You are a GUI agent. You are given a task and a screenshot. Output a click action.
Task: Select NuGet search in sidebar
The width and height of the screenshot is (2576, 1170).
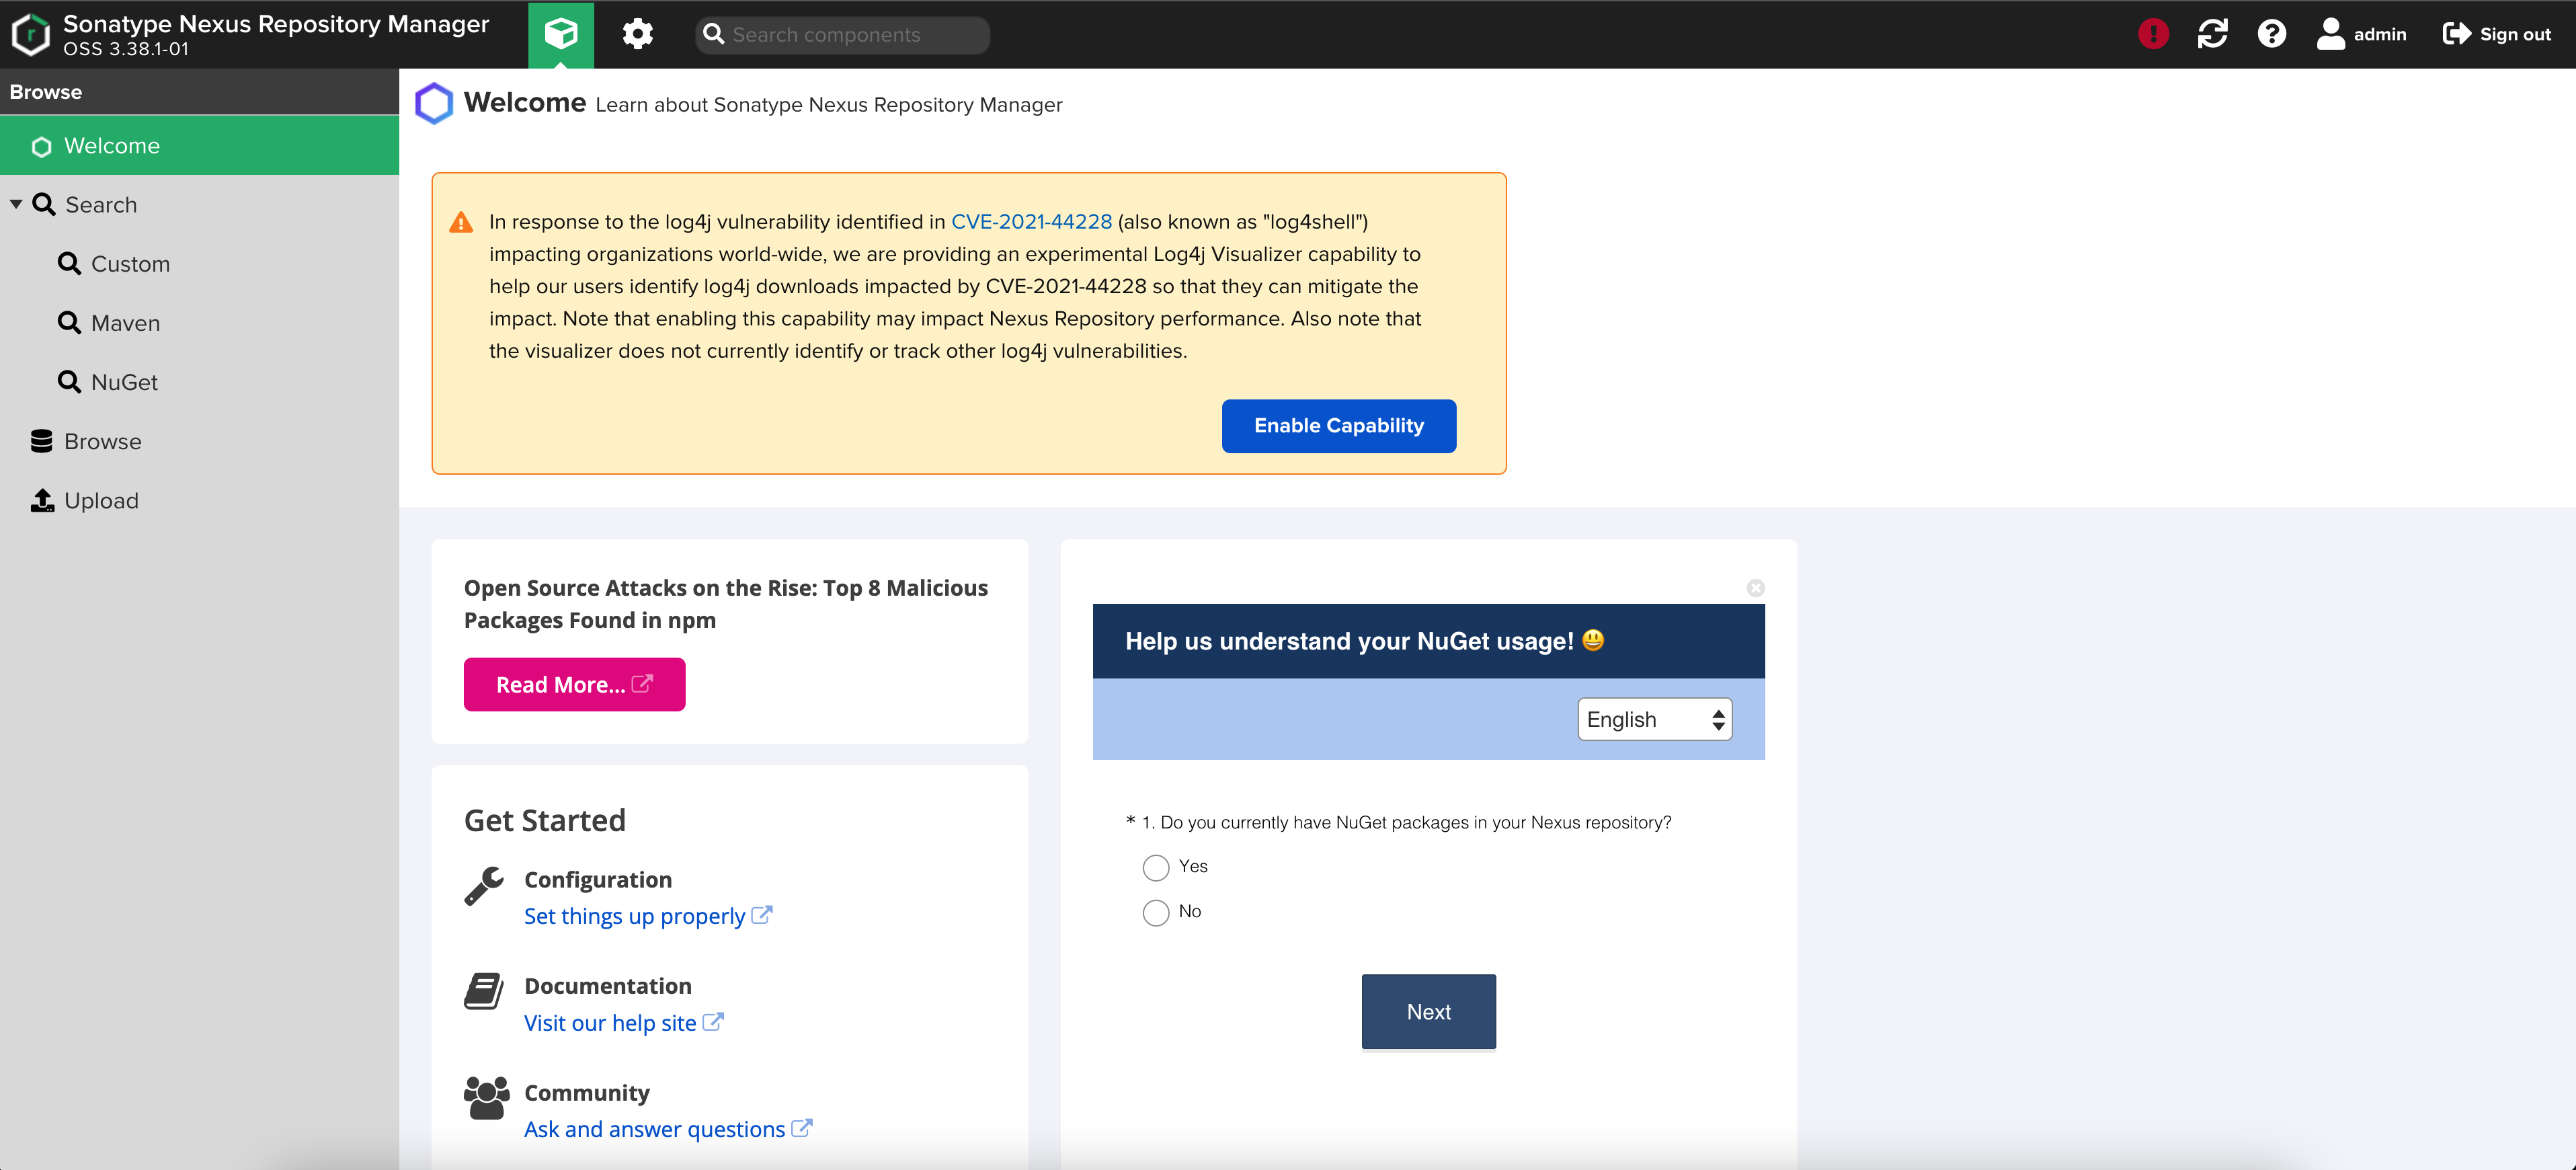[x=123, y=382]
